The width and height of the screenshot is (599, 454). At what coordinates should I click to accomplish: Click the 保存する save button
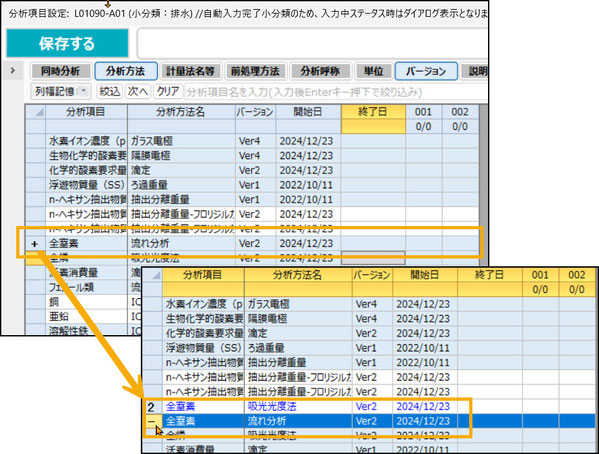[x=67, y=43]
